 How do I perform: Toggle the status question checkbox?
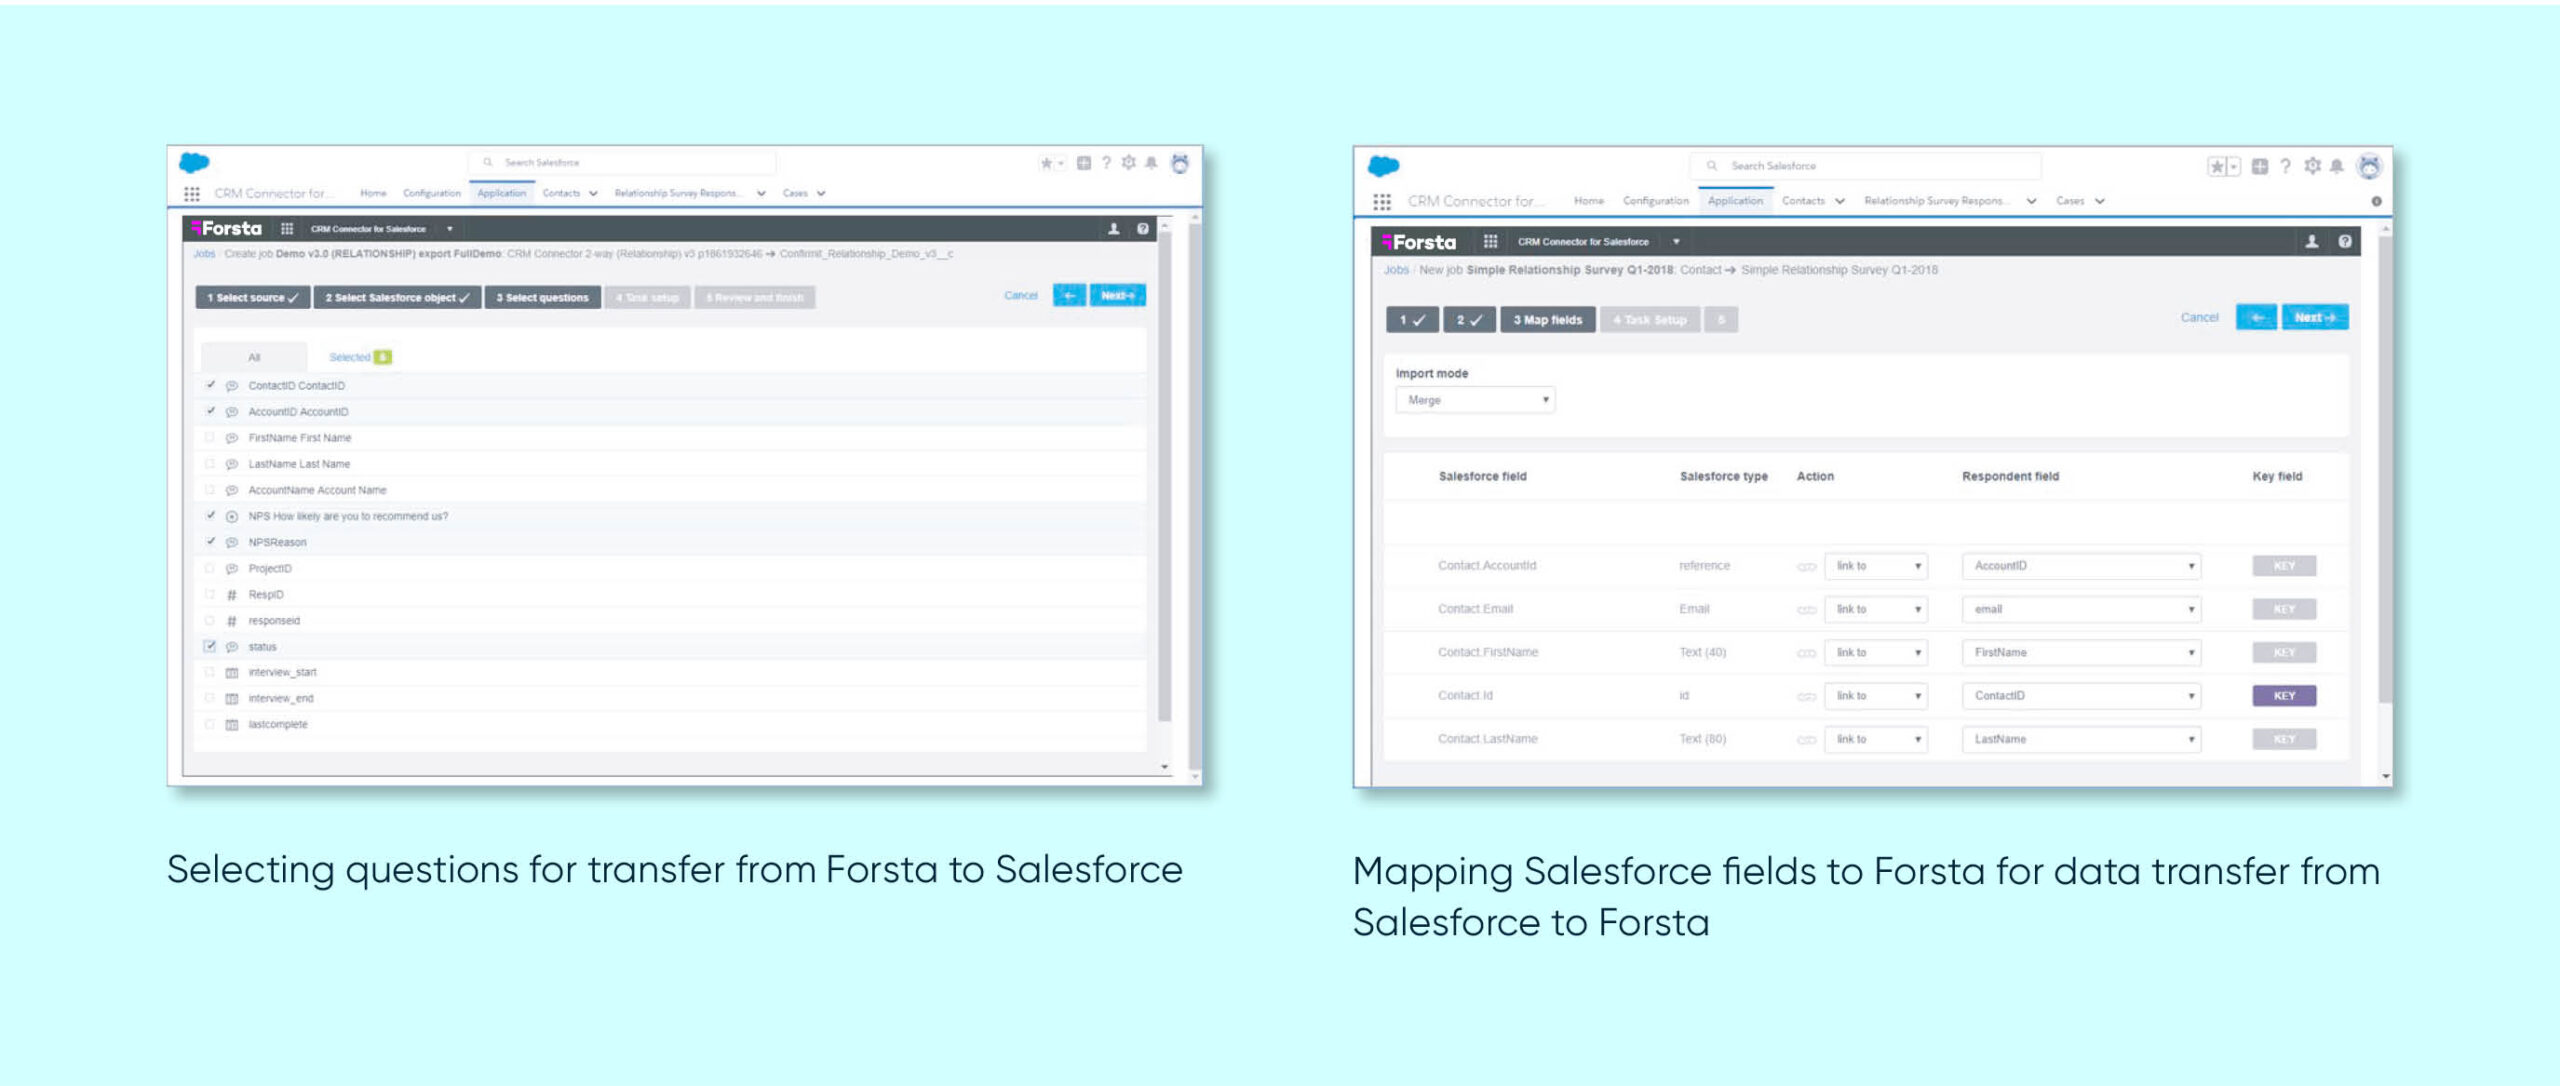pyautogui.click(x=210, y=646)
